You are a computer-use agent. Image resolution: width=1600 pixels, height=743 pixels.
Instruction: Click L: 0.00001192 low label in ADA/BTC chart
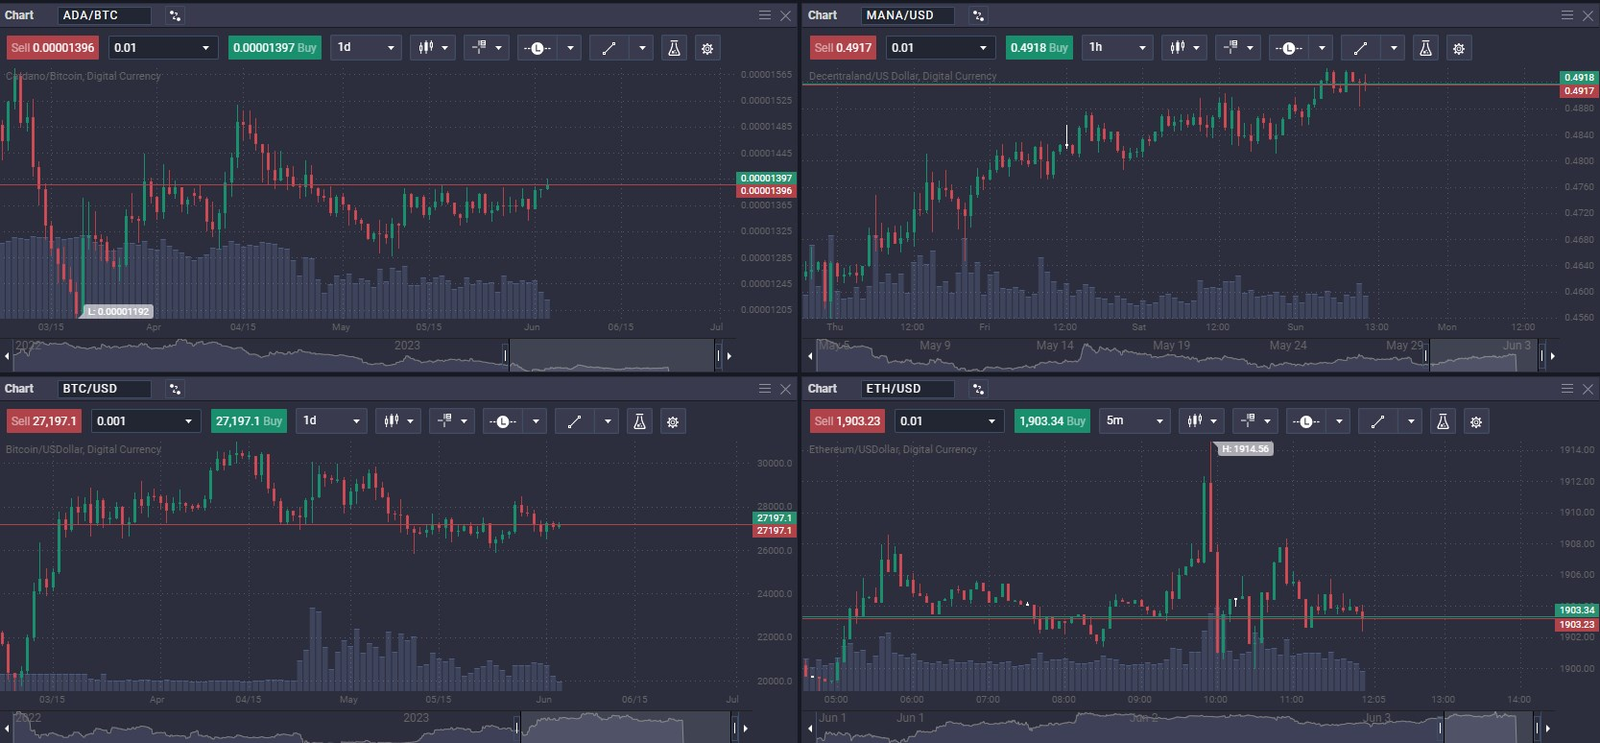118,311
